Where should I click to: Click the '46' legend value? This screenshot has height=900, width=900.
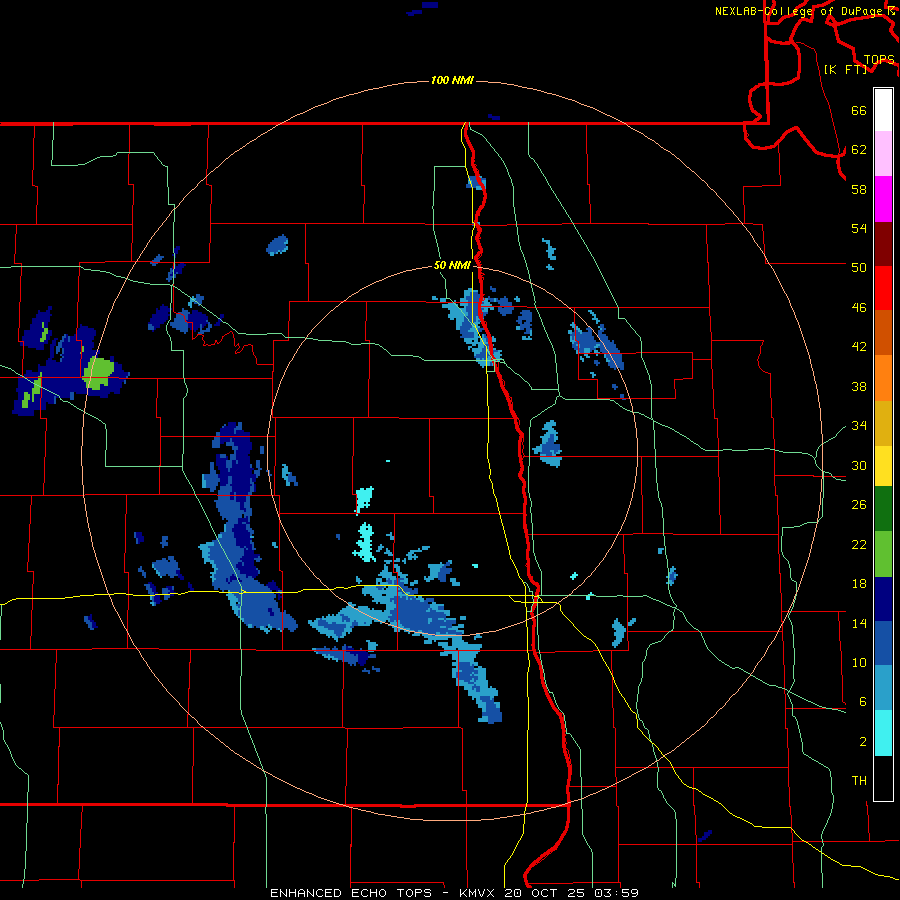click(859, 308)
